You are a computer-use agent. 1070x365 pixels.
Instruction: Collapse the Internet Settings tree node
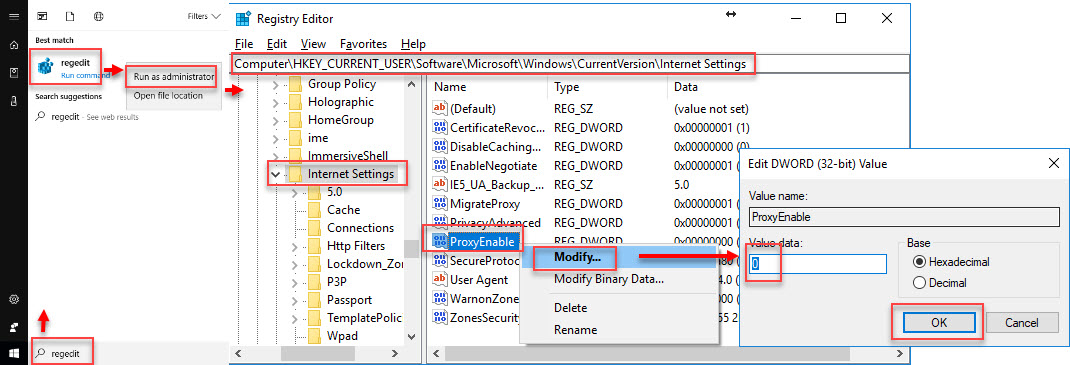click(x=275, y=175)
